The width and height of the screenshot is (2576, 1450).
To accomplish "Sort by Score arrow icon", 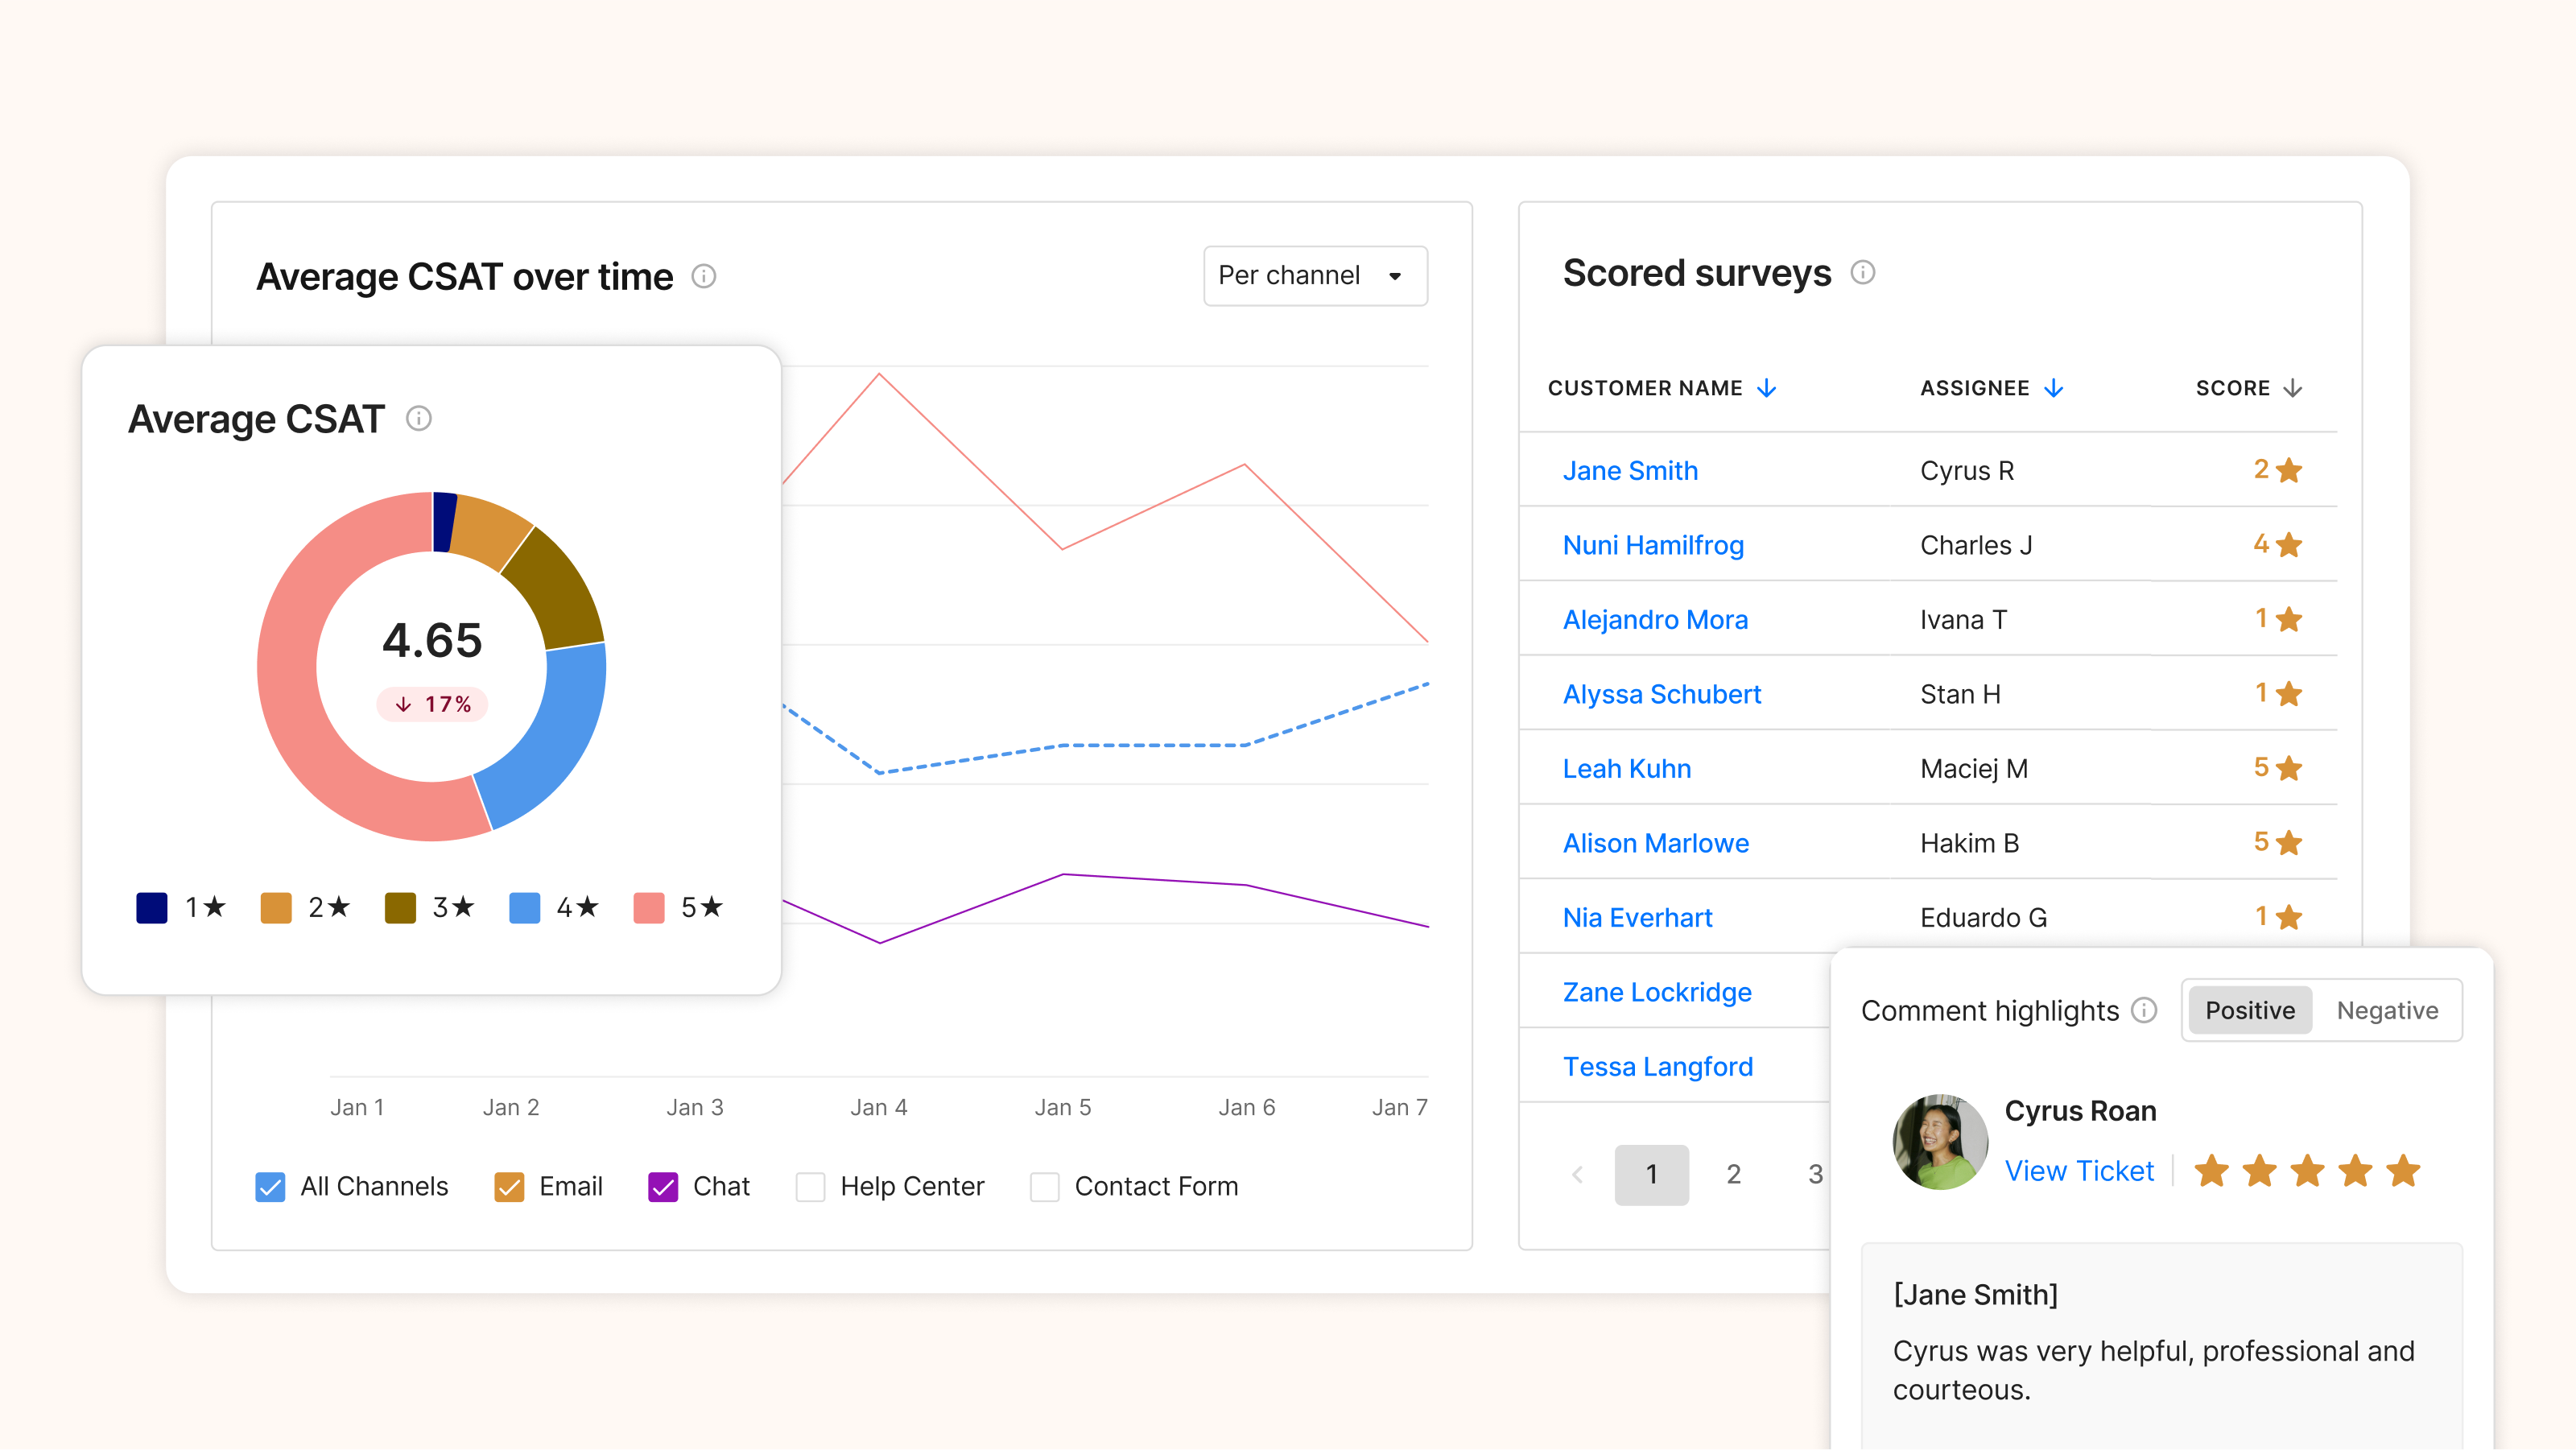I will [x=2294, y=388].
